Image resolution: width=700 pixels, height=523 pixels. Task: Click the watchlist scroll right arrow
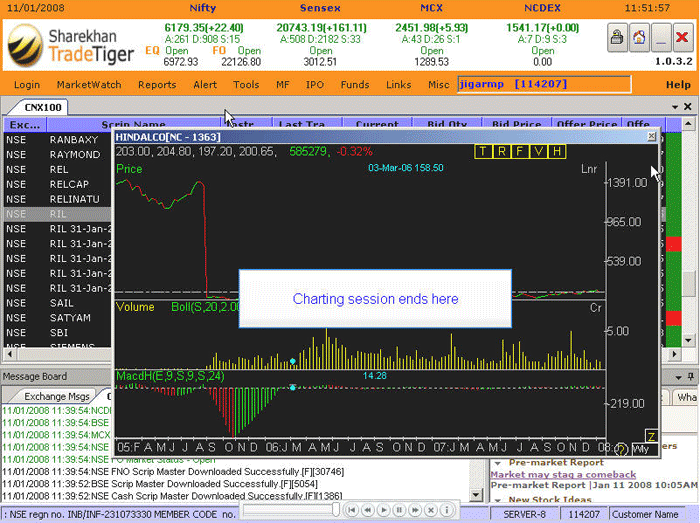pos(675,355)
